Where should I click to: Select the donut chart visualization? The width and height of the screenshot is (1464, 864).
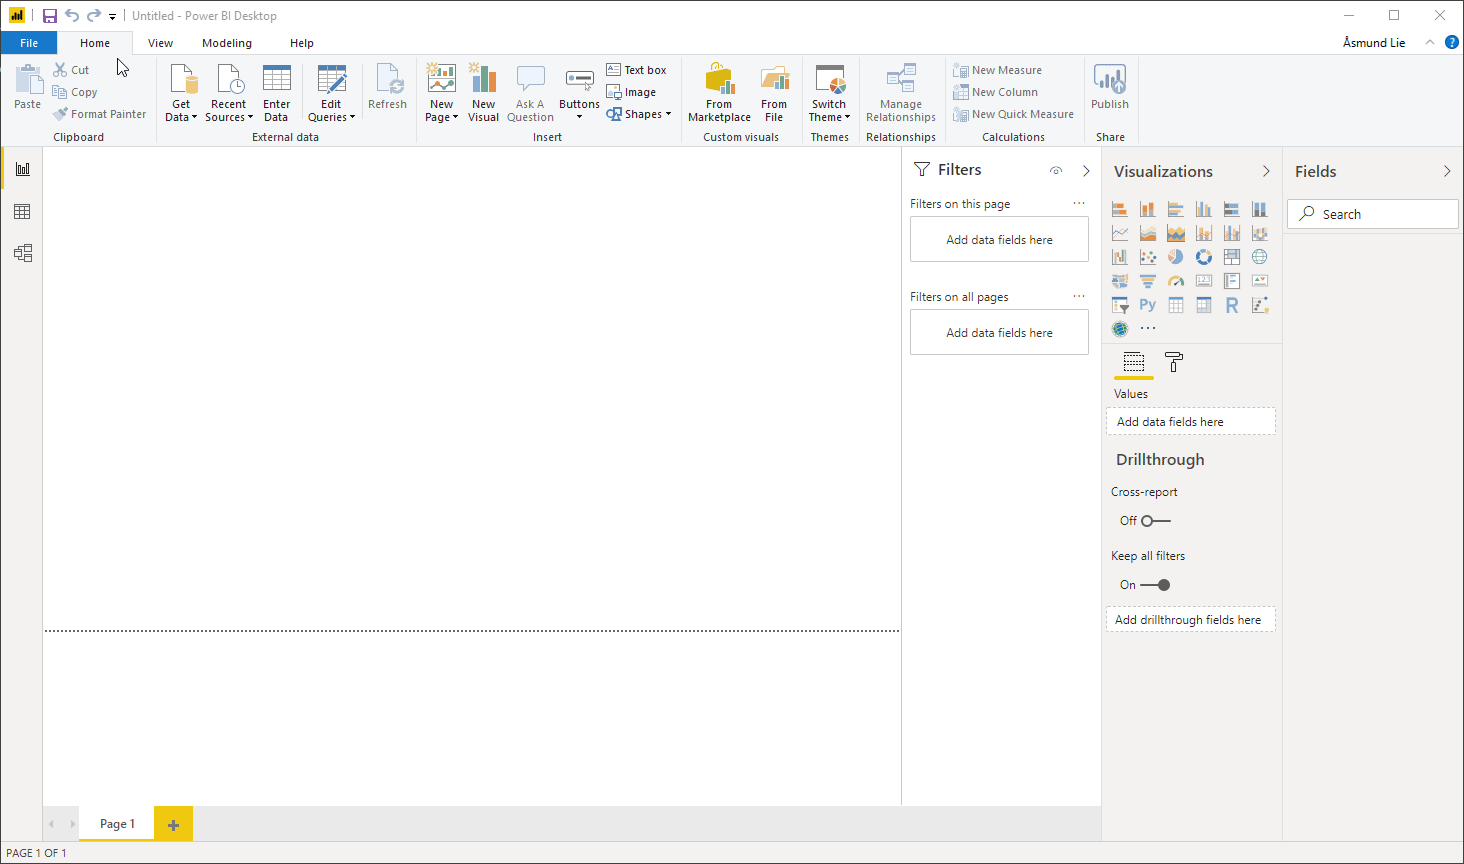(1203, 257)
